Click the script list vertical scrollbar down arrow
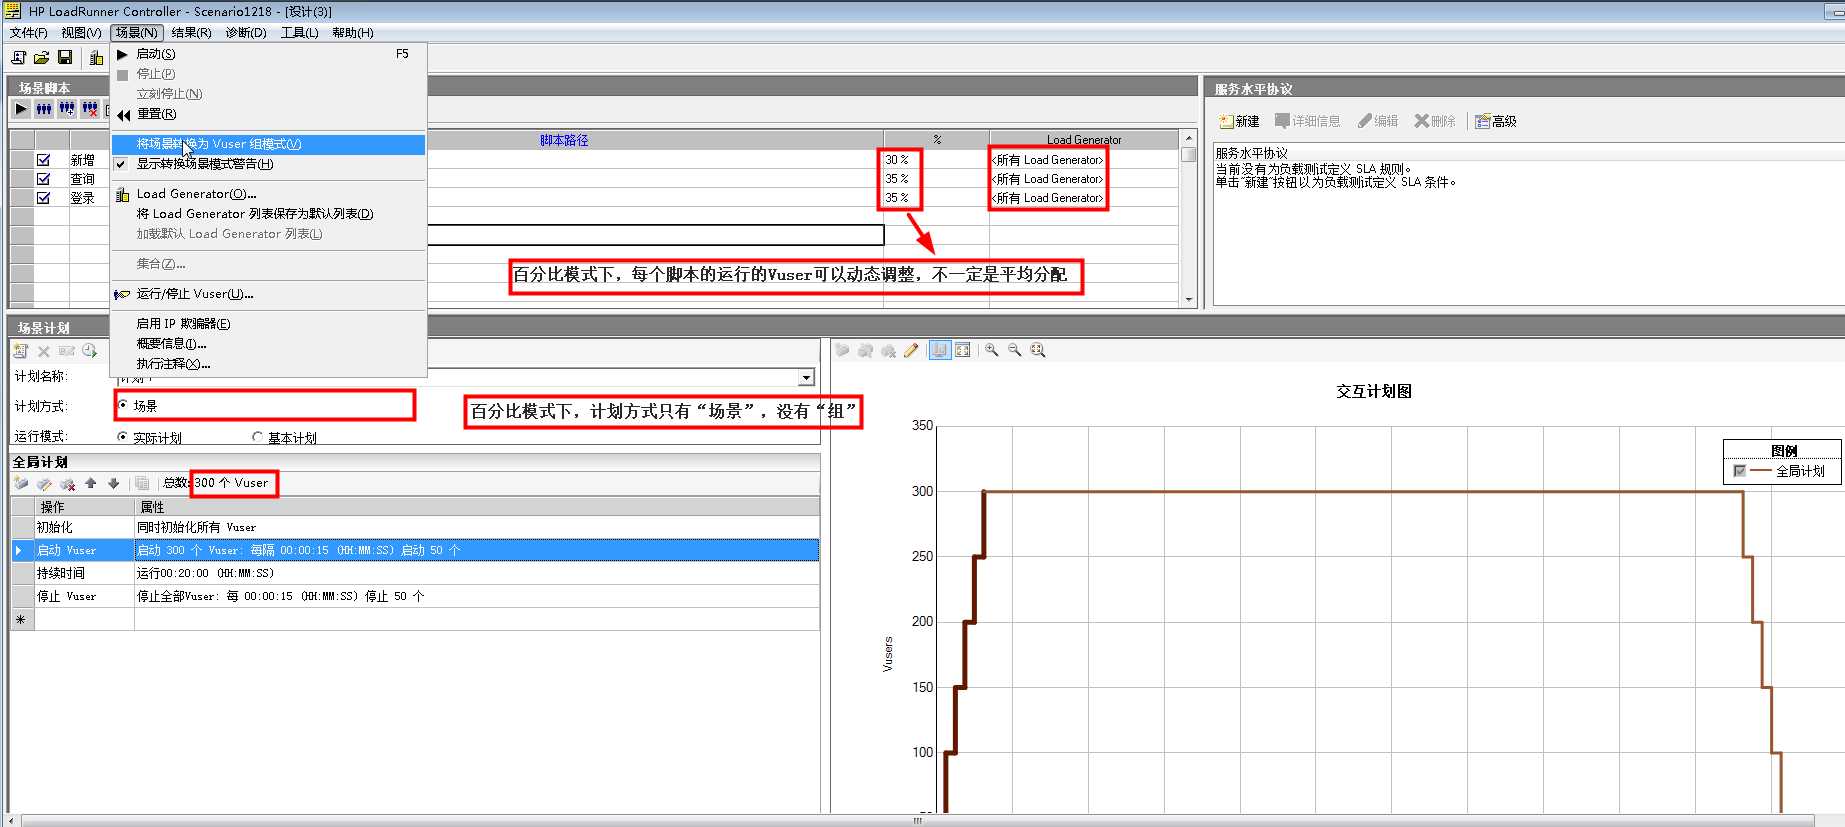 point(1189,299)
